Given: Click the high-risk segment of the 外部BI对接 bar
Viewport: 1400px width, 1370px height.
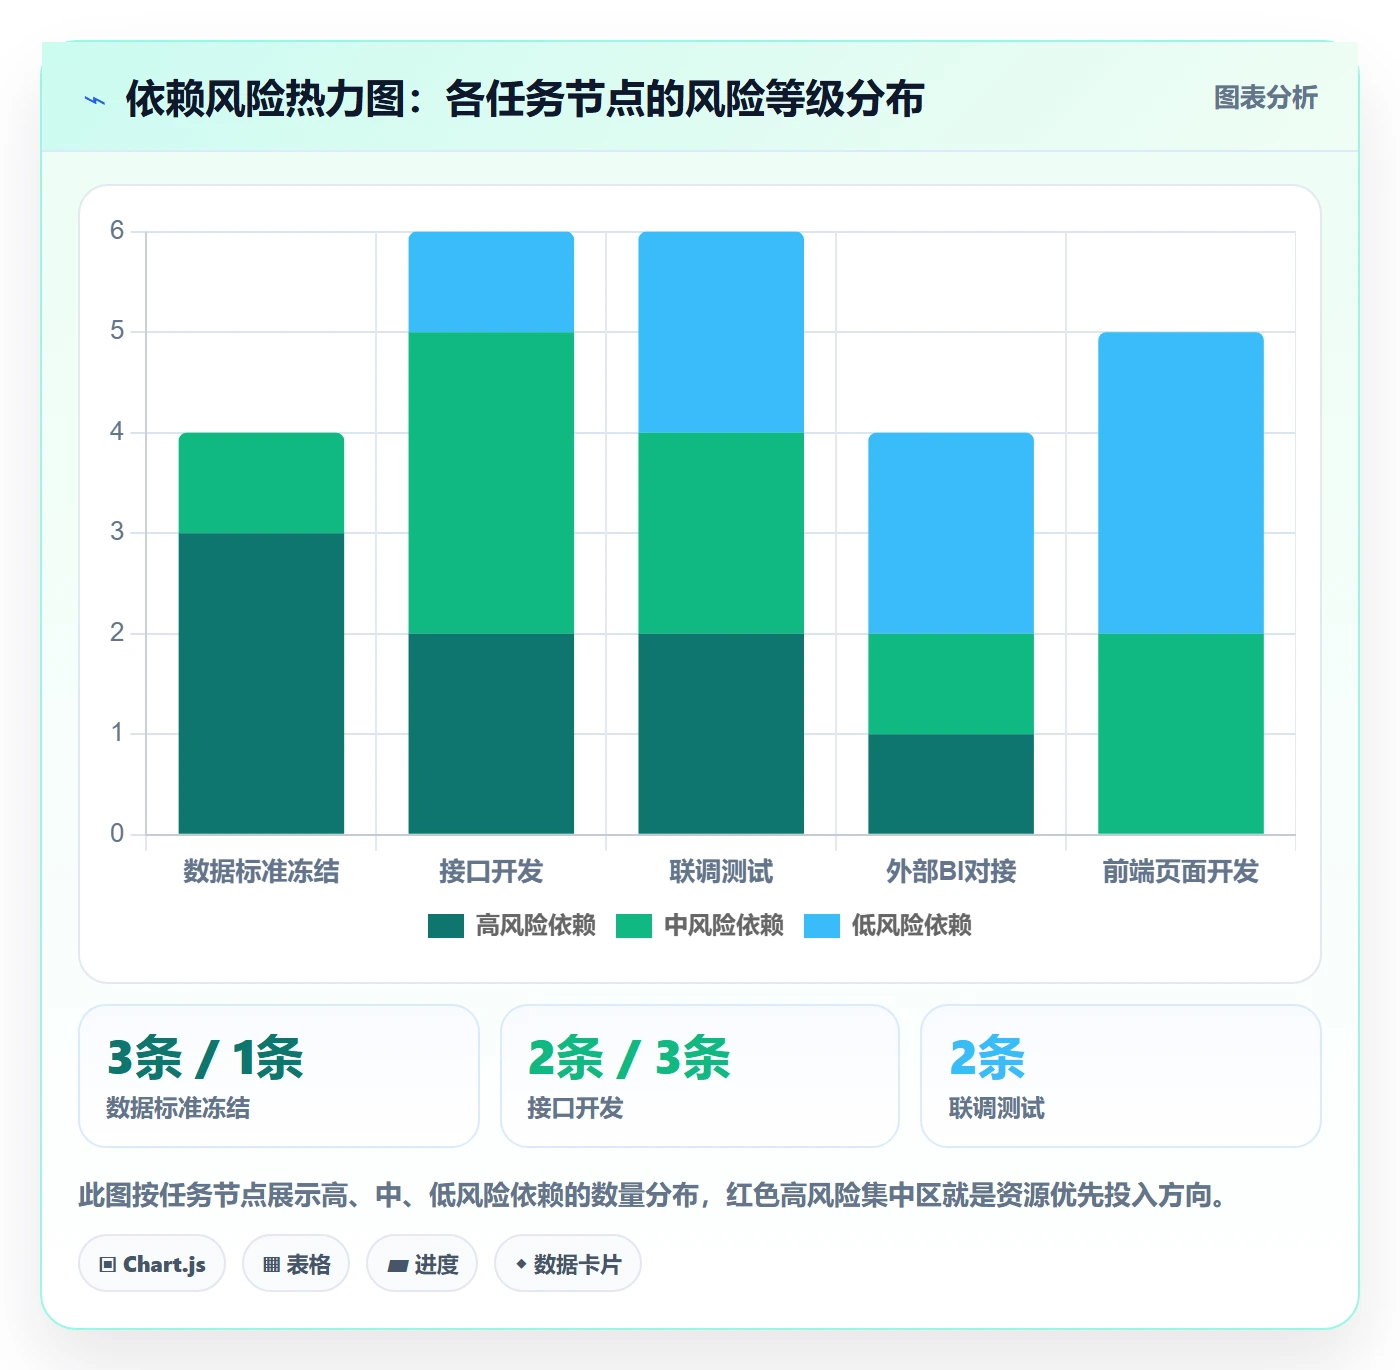Looking at the screenshot, I should tap(951, 784).
